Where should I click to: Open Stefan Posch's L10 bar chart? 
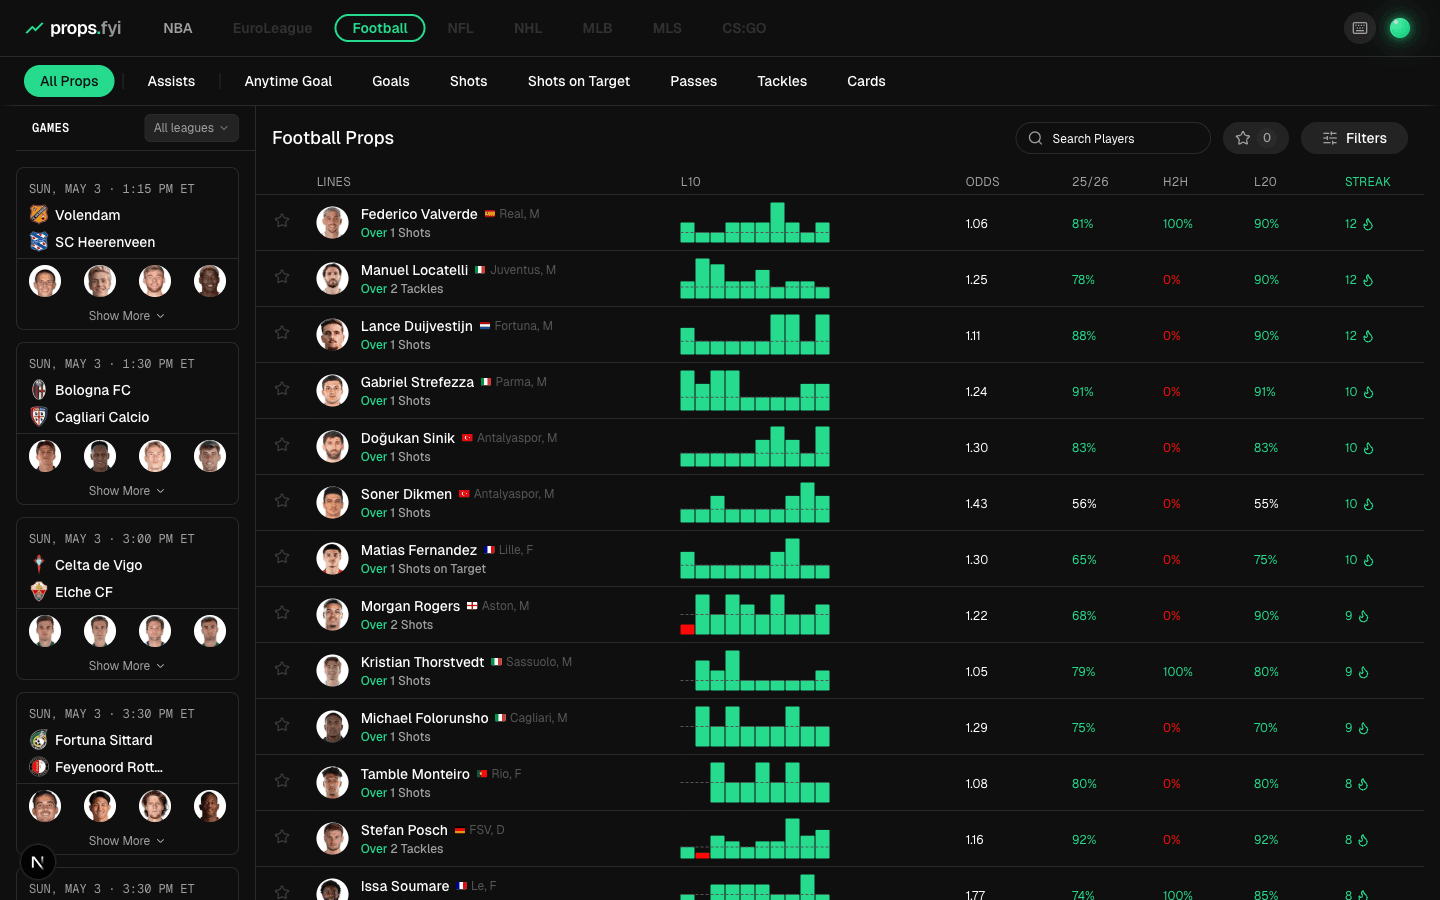[755, 839]
